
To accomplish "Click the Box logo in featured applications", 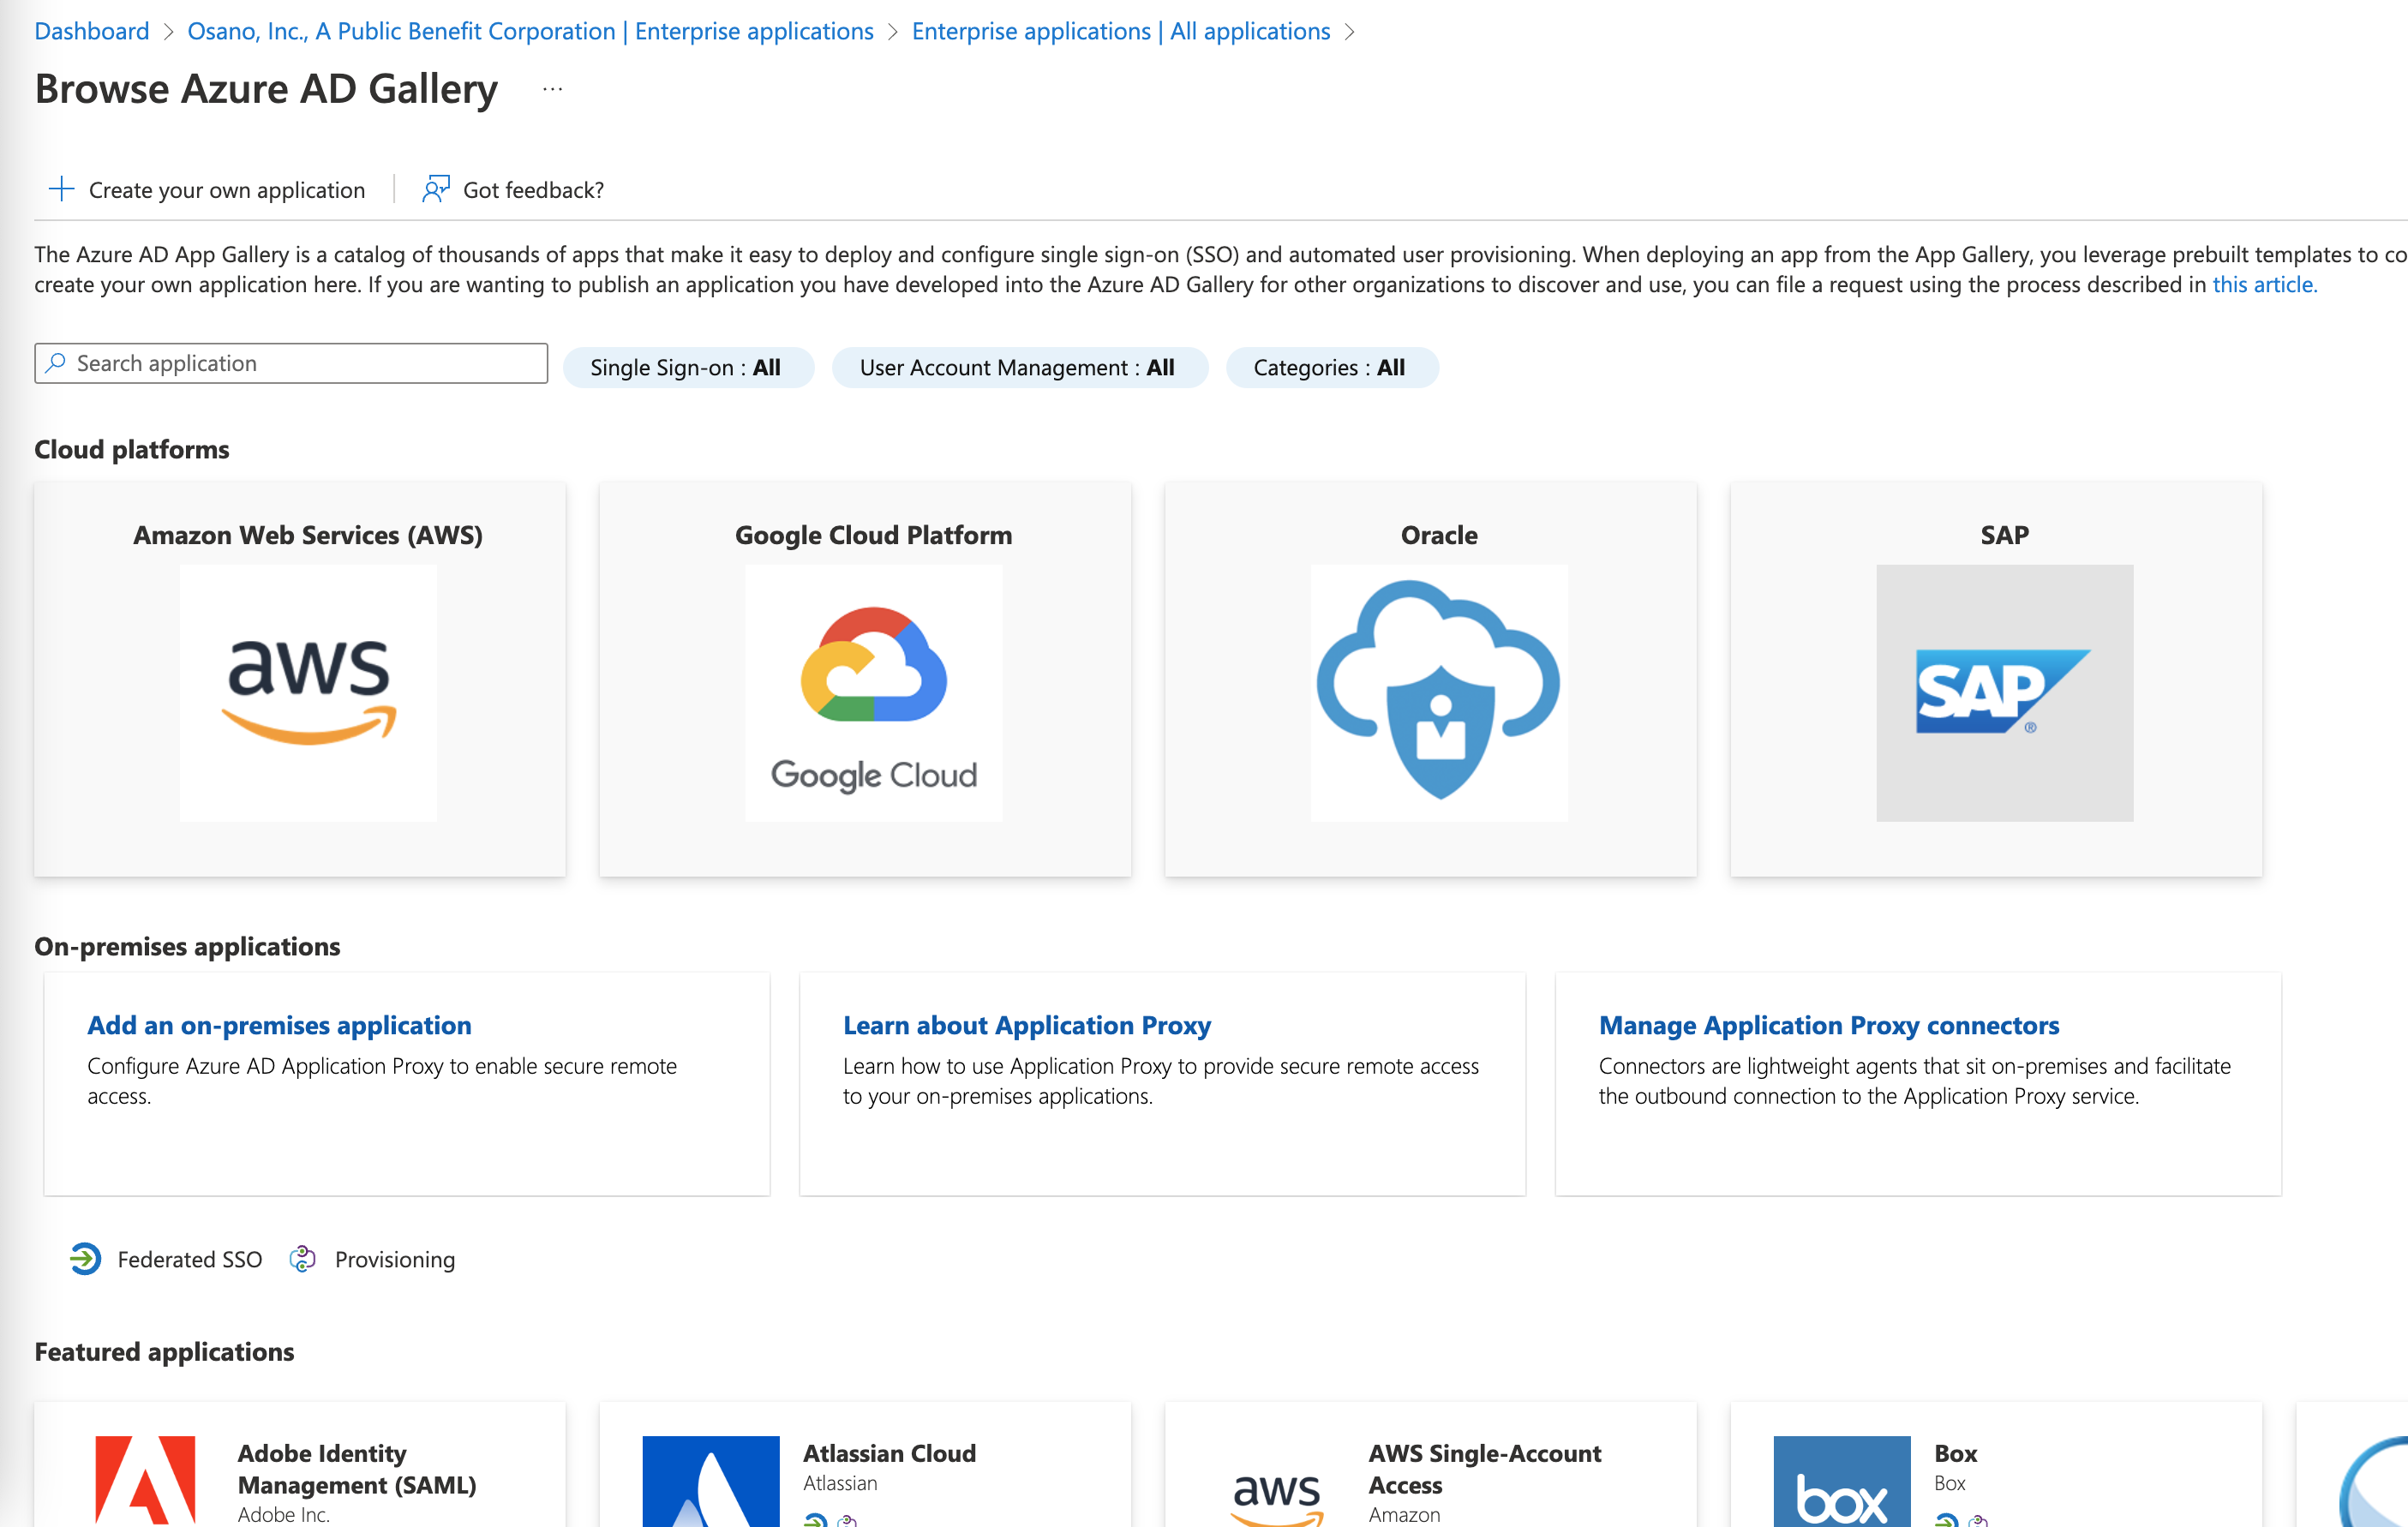I will click(1841, 1482).
